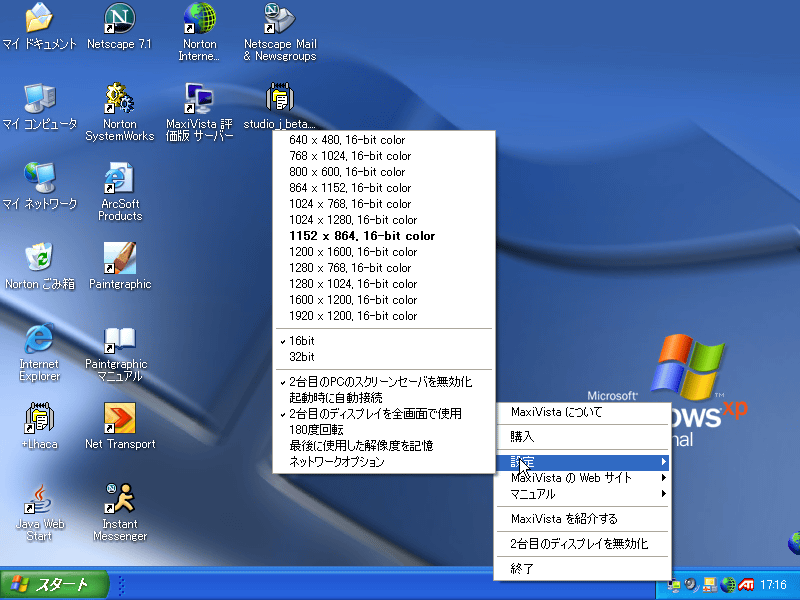Select Internet Explorer desktop icon
Image resolution: width=800 pixels, height=600 pixels.
[x=39, y=338]
